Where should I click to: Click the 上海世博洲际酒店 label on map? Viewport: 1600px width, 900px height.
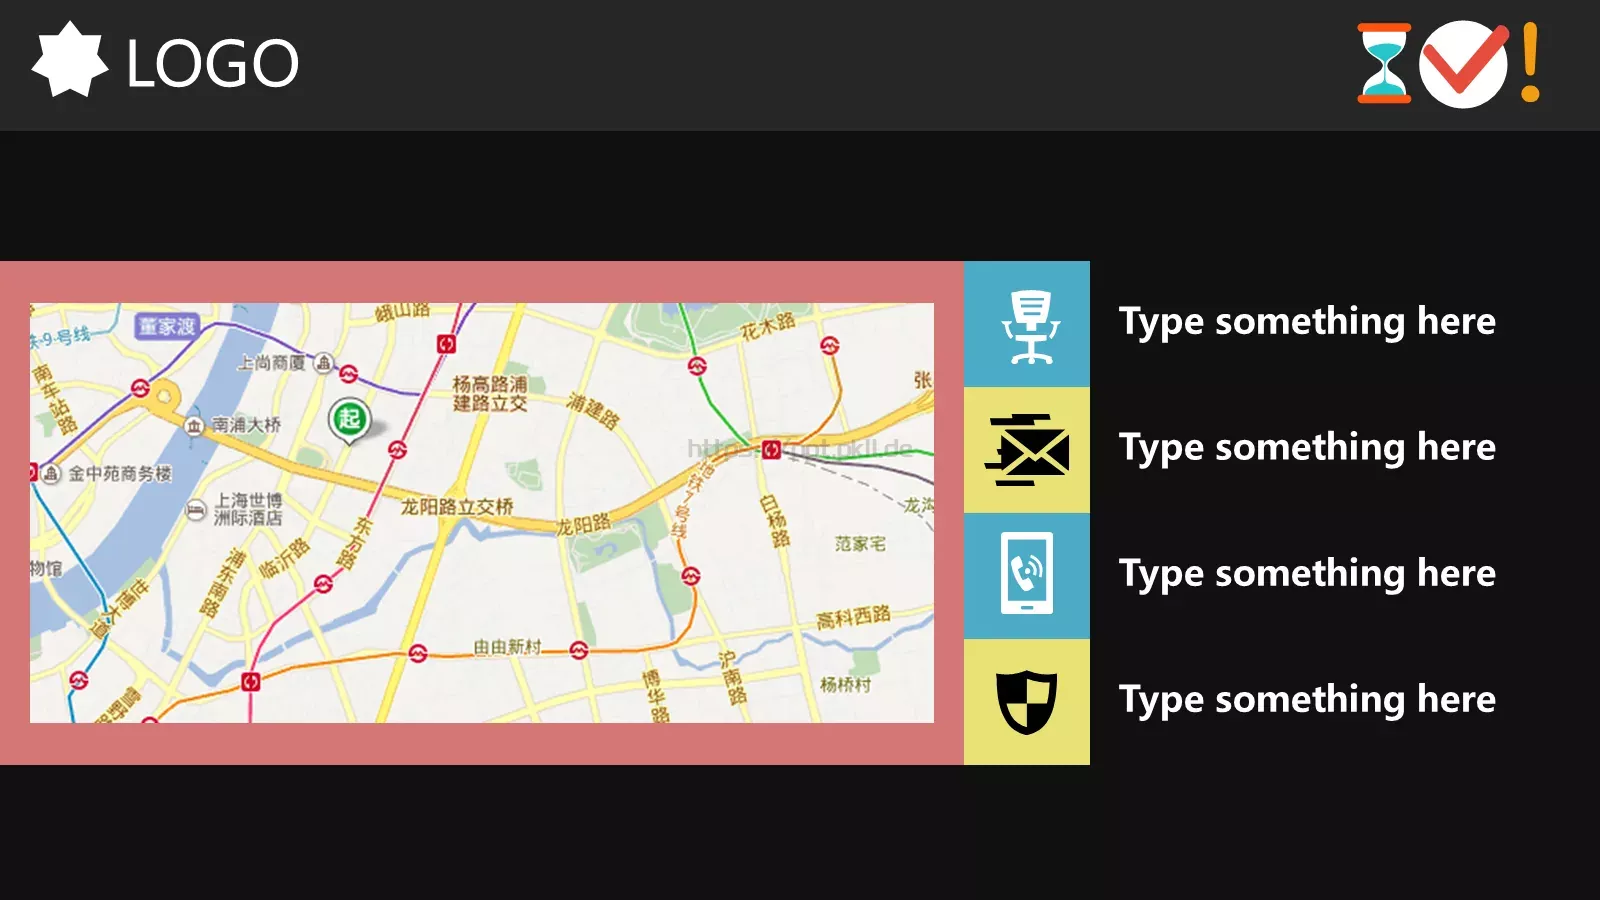click(249, 509)
